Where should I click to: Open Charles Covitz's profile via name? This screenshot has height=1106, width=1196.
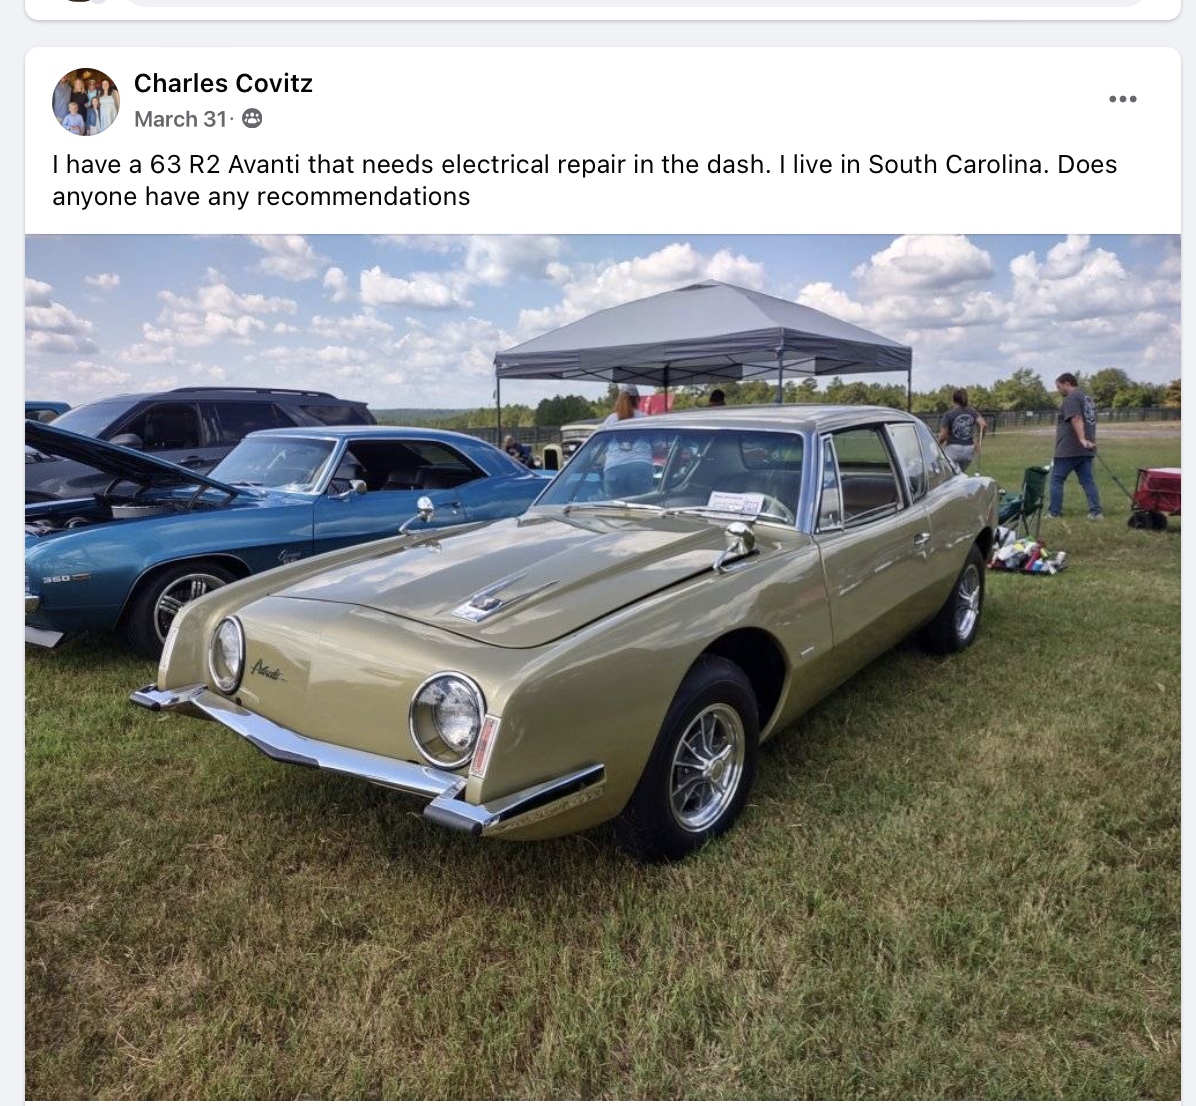coord(223,83)
